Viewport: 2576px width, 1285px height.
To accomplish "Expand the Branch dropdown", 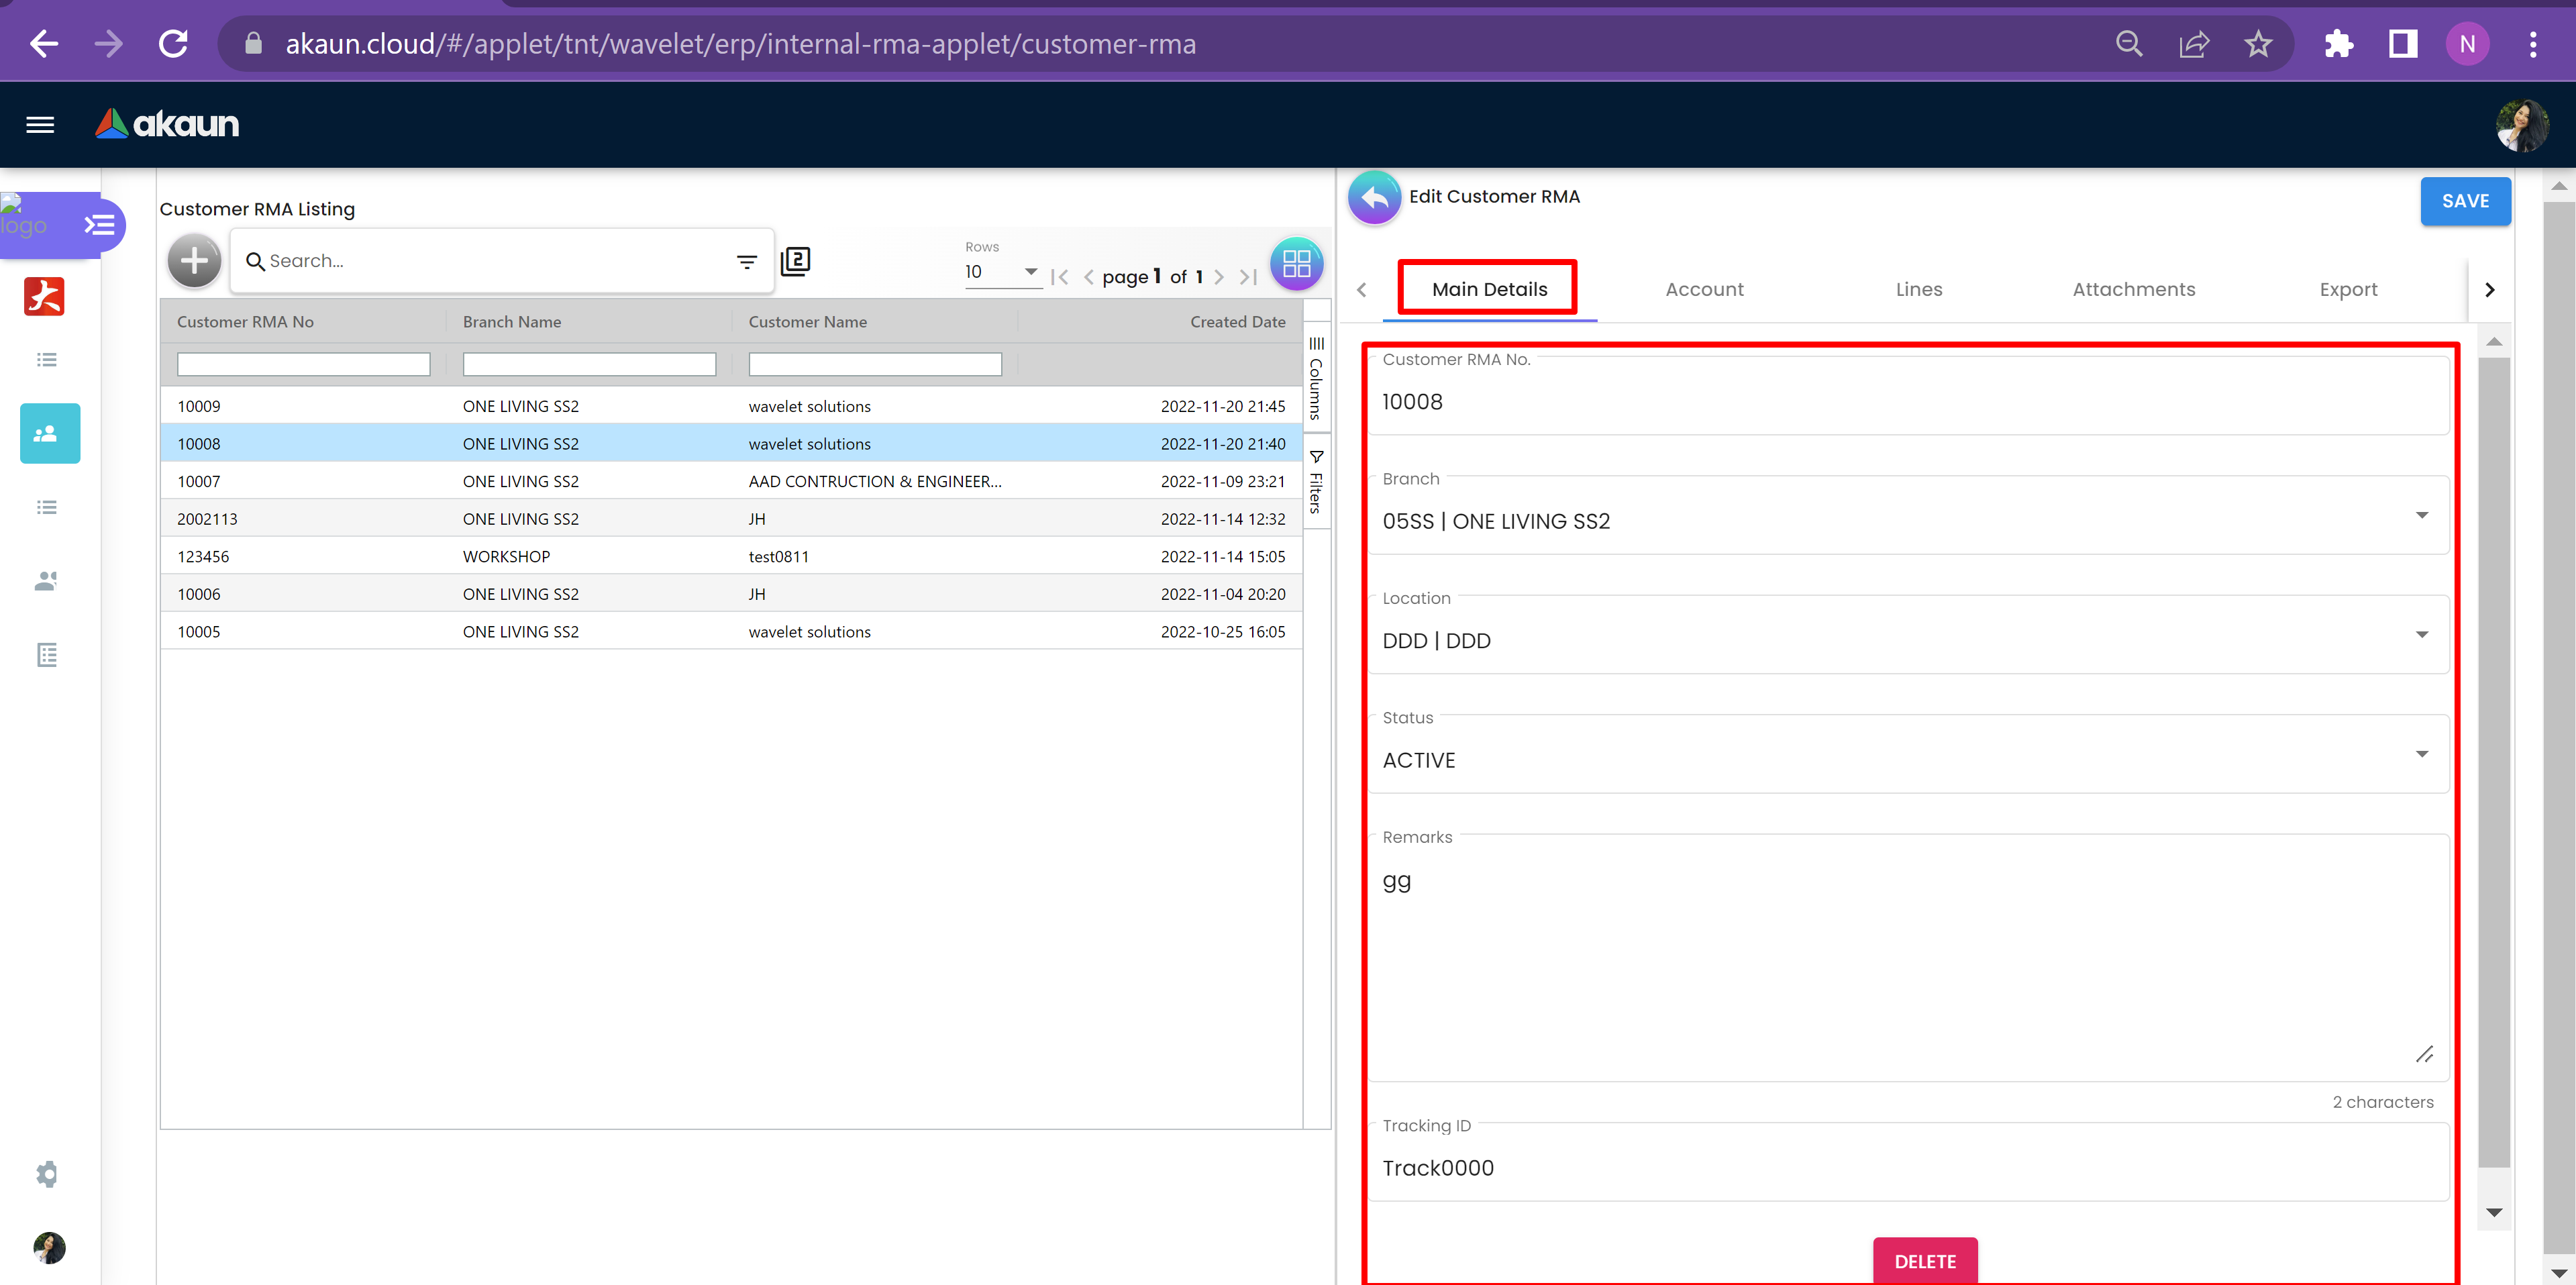I will pyautogui.click(x=2421, y=516).
